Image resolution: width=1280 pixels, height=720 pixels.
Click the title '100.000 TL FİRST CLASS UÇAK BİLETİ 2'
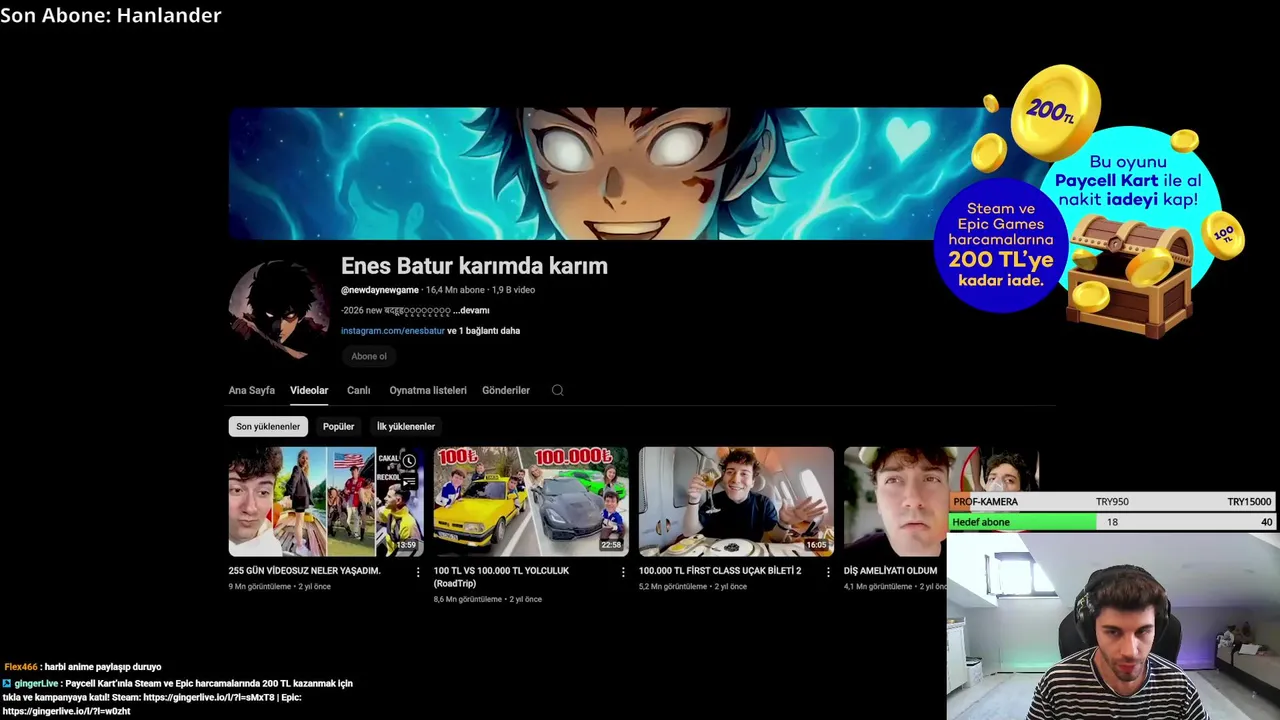pos(720,571)
